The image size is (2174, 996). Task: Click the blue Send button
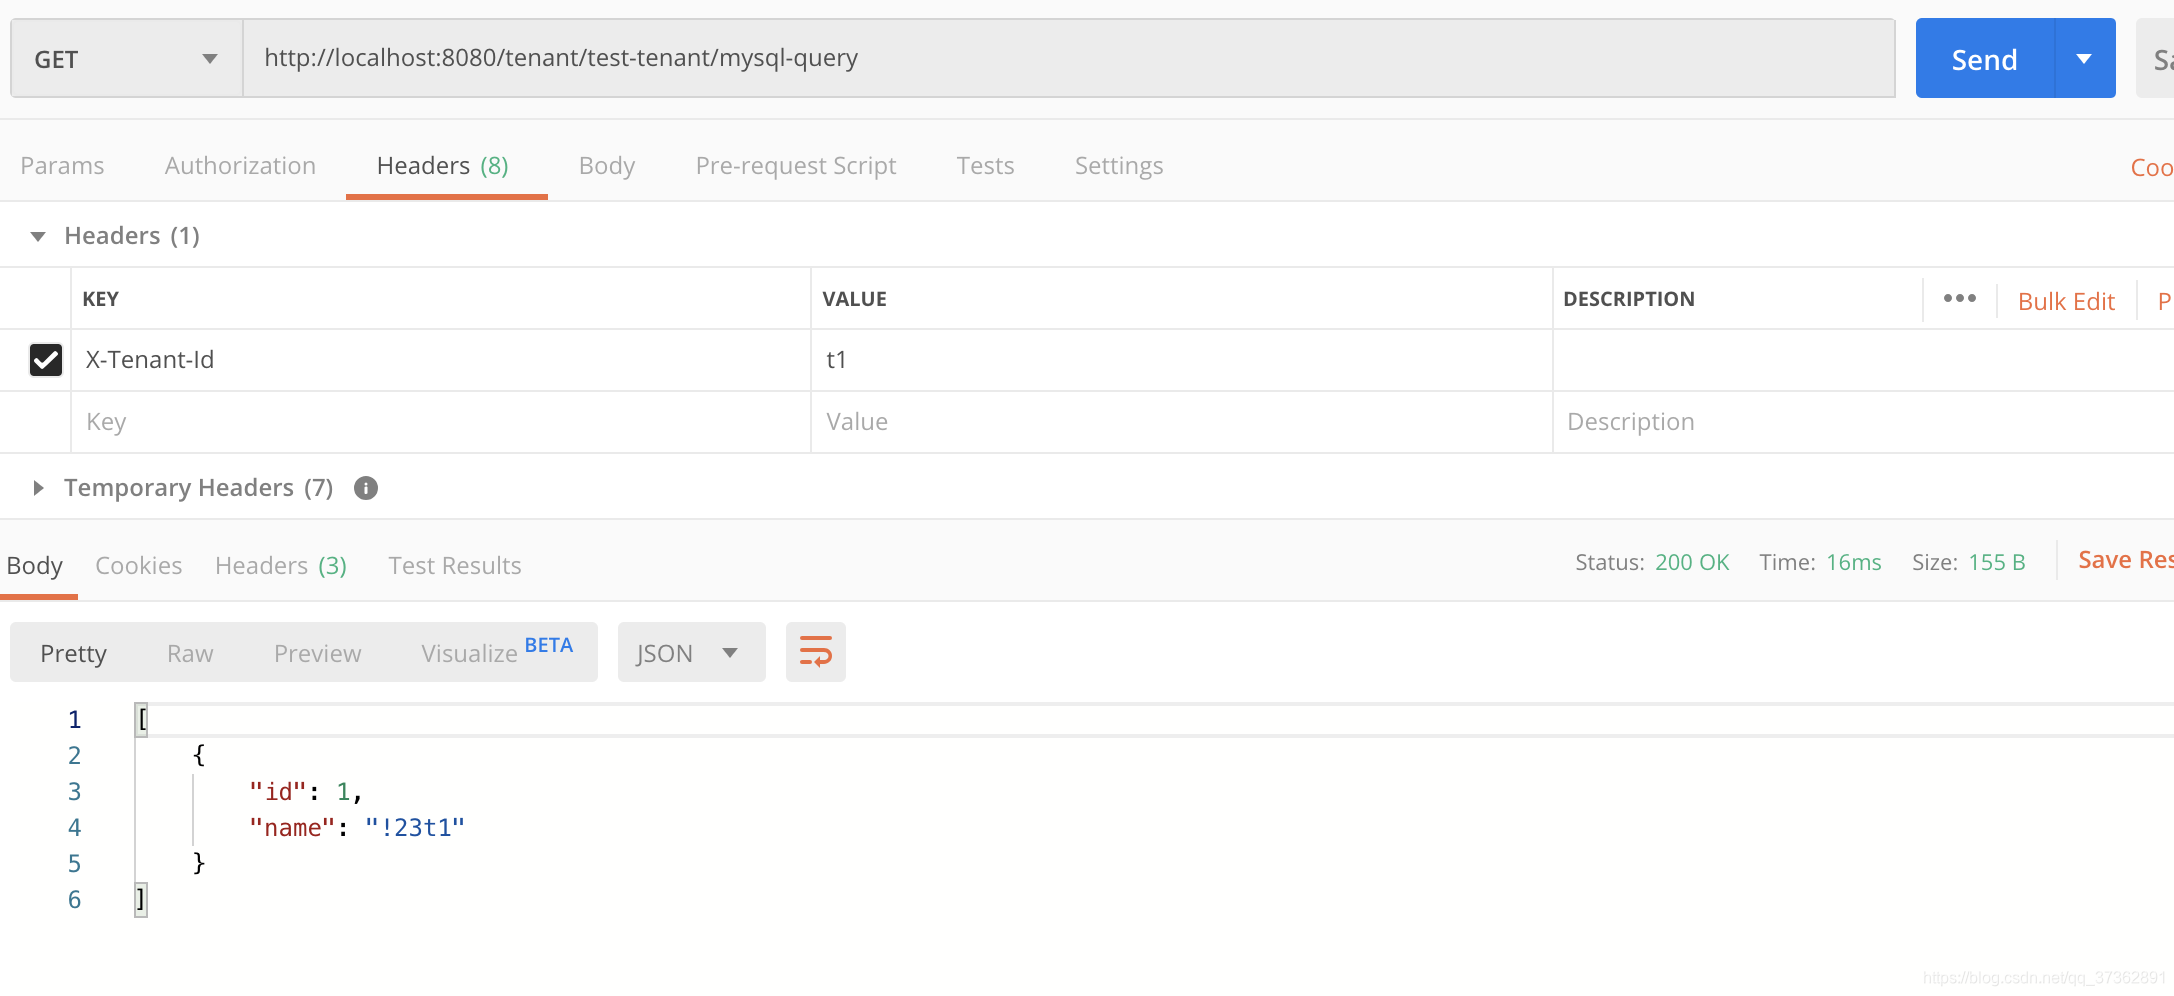(x=1985, y=59)
